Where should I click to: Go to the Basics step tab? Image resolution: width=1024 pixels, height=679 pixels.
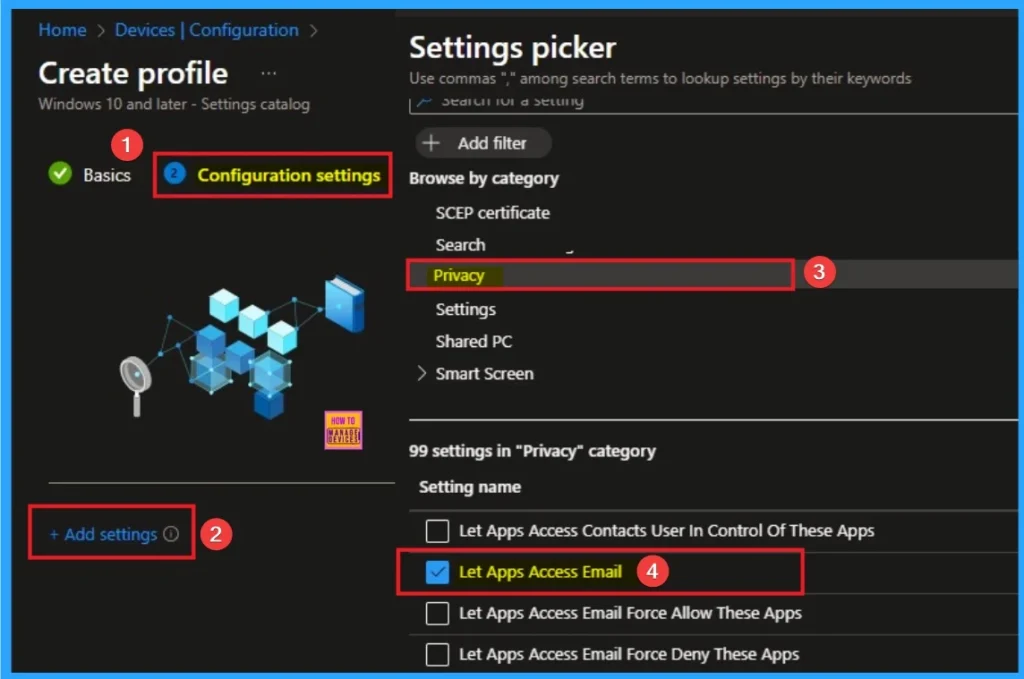106,175
